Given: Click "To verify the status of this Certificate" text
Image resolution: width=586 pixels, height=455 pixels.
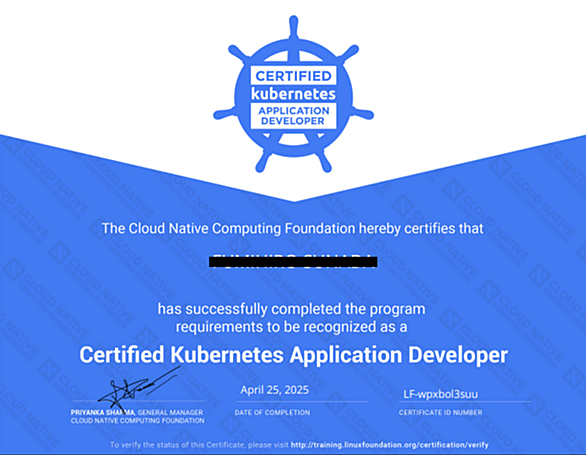Looking at the screenshot, I should (178, 445).
